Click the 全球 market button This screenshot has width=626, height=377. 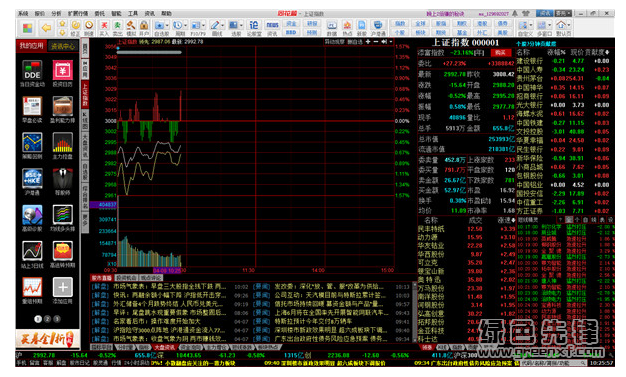[x=420, y=24]
